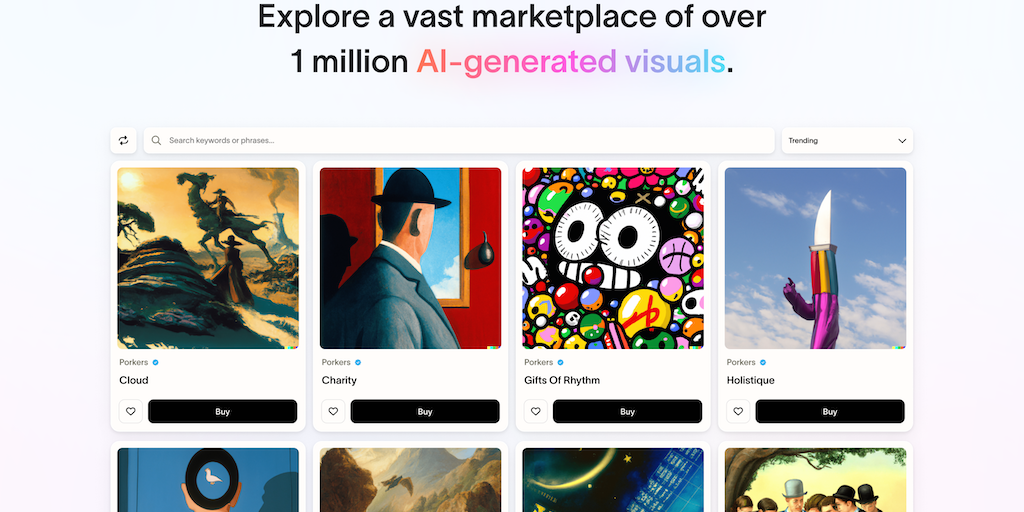1024x512 pixels.
Task: Open the Cloud artwork thumbnail
Action: pyautogui.click(x=208, y=258)
